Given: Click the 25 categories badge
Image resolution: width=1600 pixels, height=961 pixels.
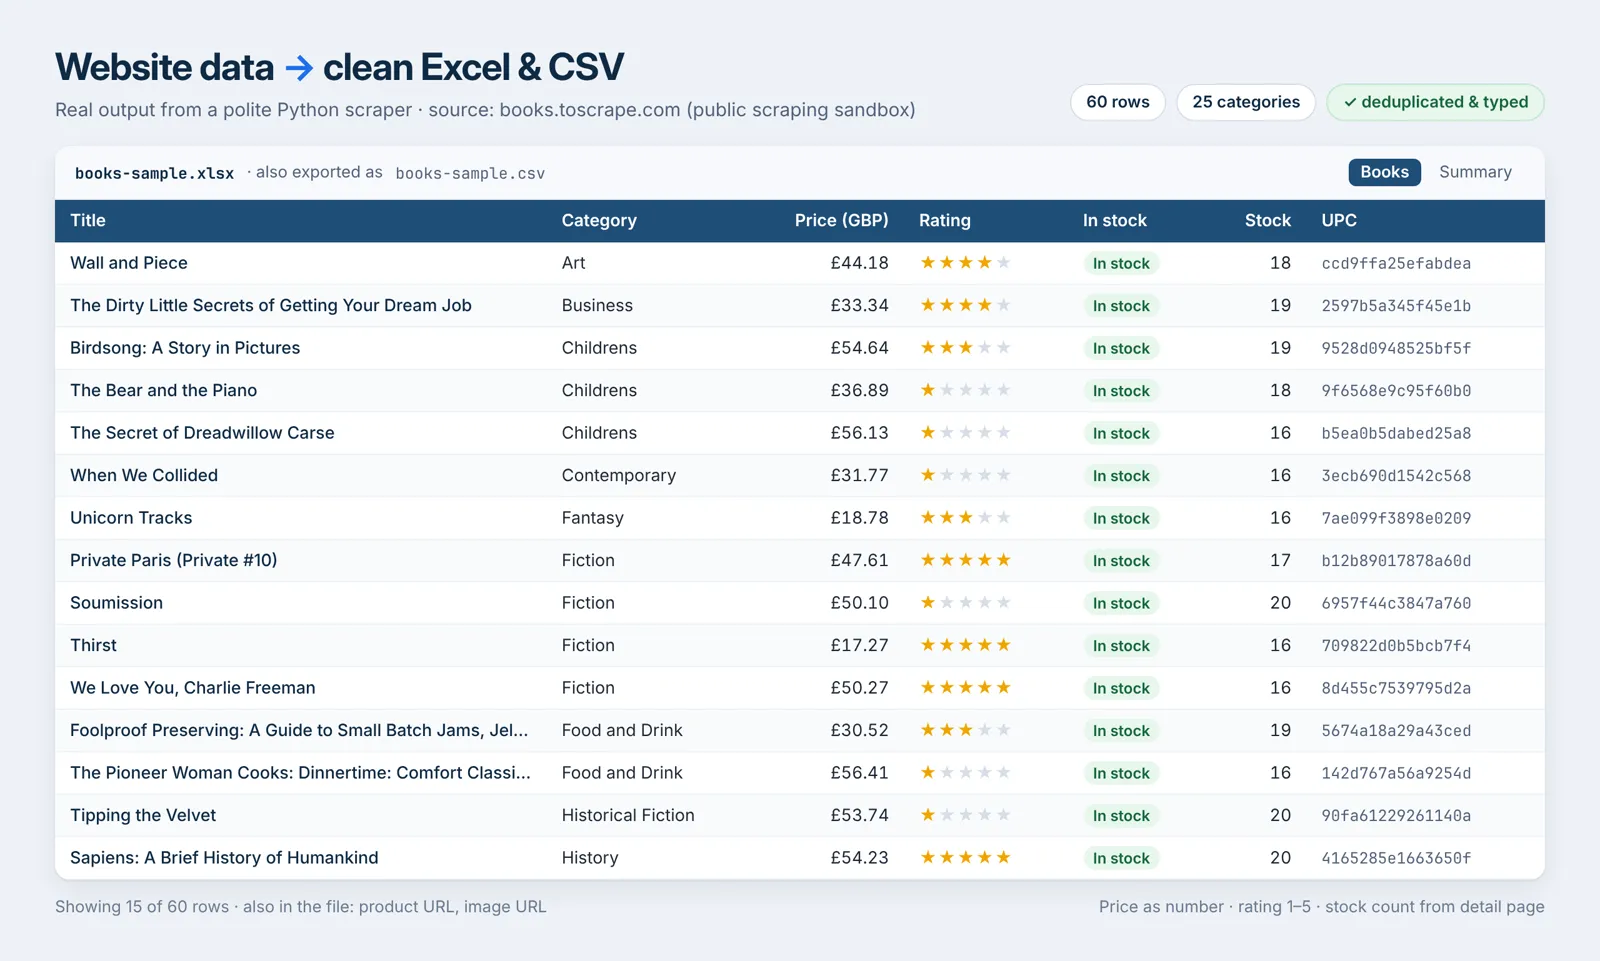Looking at the screenshot, I should pos(1246,102).
